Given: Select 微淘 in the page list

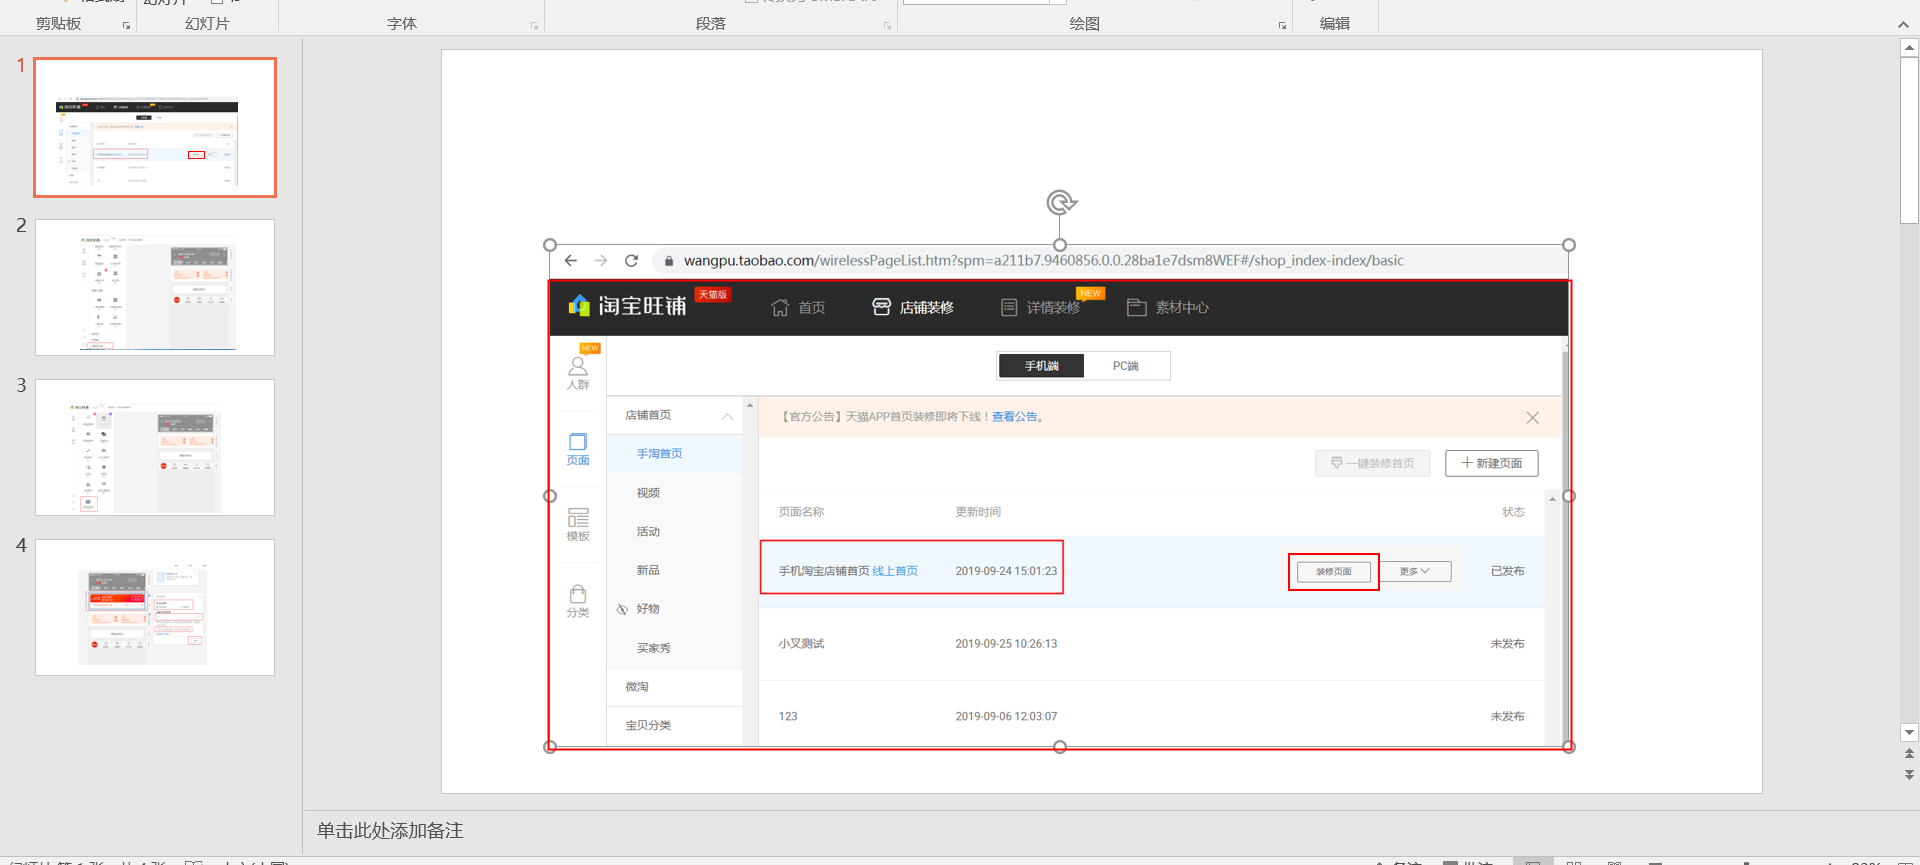Looking at the screenshot, I should pos(637,687).
